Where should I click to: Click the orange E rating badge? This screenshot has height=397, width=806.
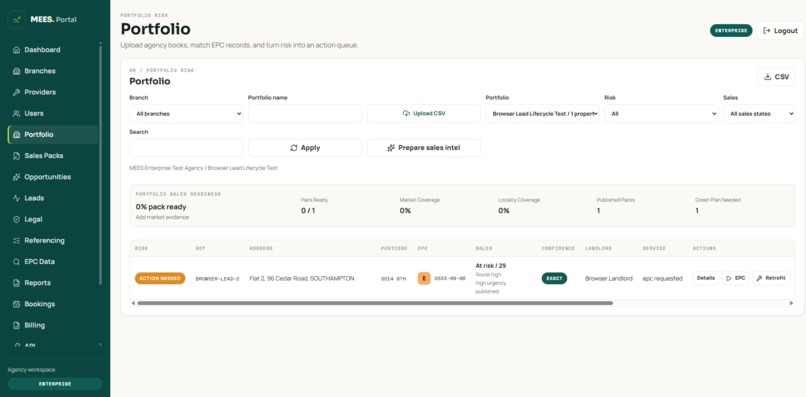[424, 278]
